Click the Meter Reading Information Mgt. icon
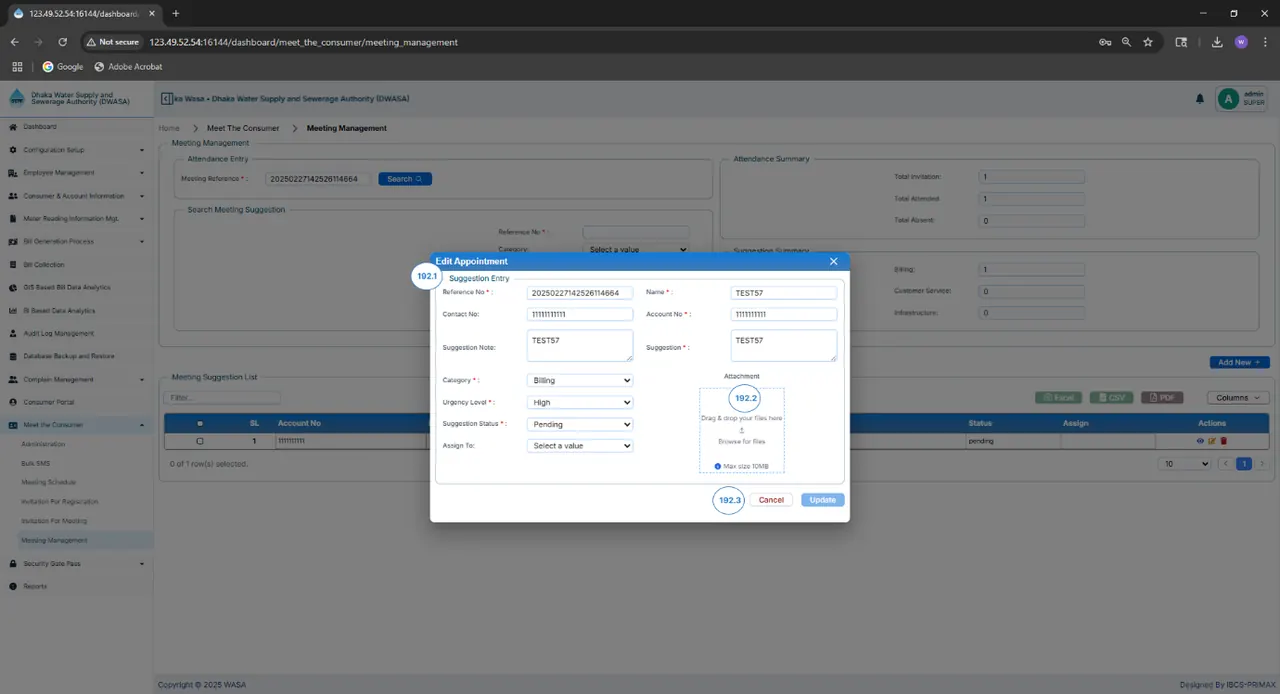1280x694 pixels. pos(13,218)
